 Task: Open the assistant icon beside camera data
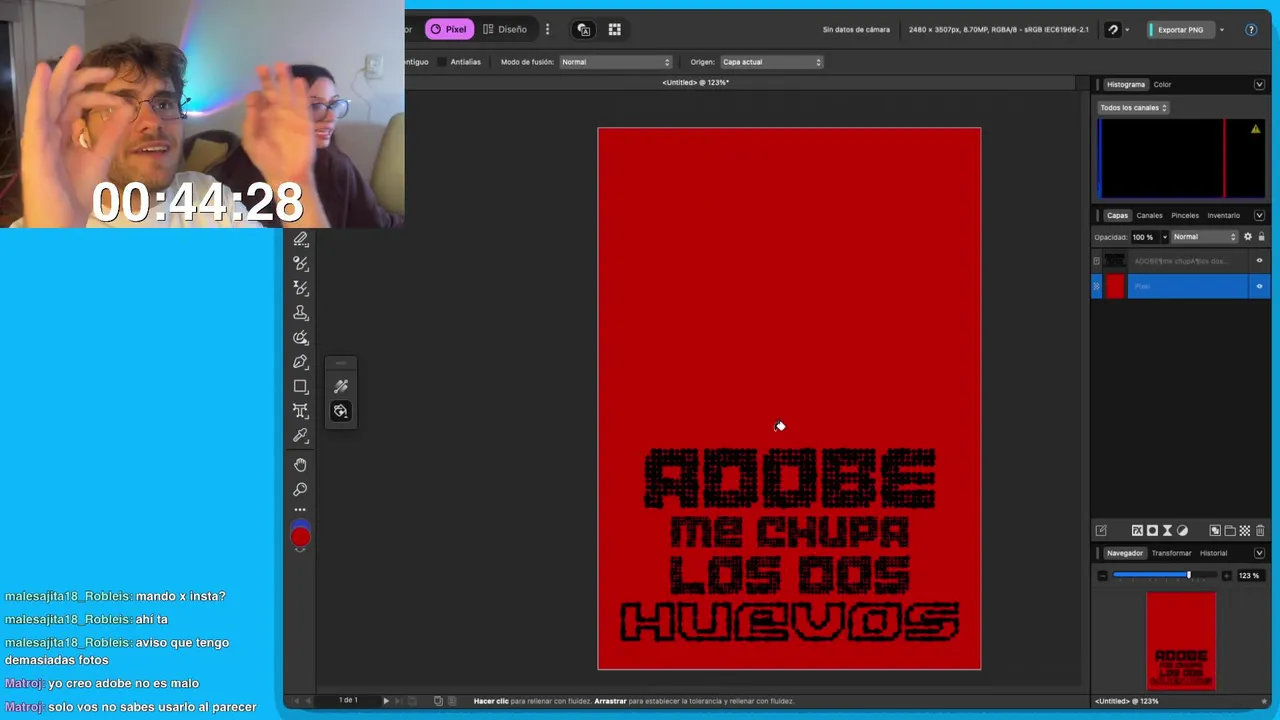click(1113, 29)
